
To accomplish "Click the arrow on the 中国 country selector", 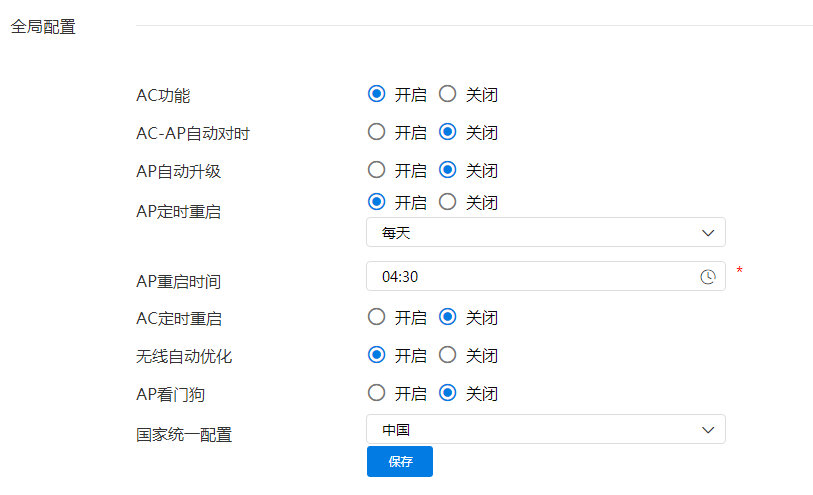I will coord(708,429).
